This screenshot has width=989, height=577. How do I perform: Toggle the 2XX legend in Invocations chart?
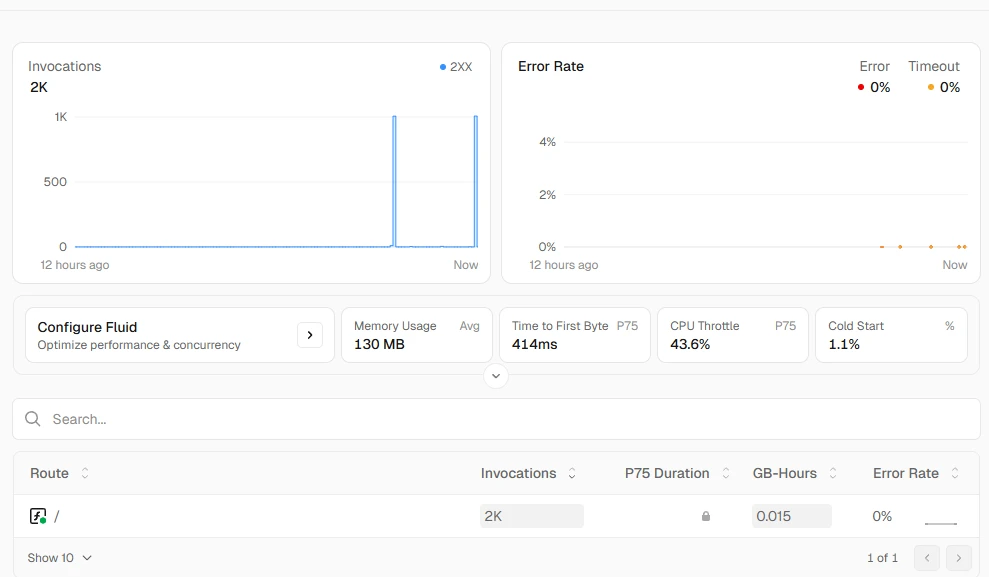(455, 67)
